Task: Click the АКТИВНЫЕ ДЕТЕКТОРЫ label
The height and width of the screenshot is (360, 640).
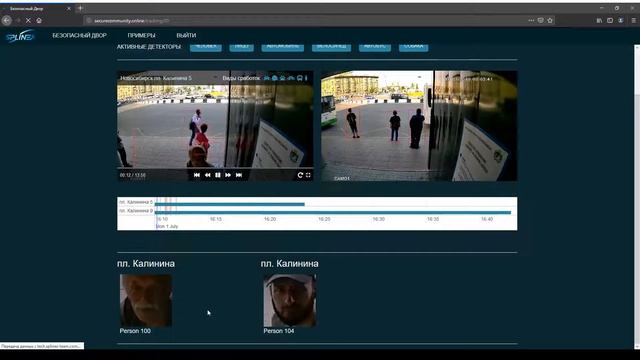Action: 149,47
